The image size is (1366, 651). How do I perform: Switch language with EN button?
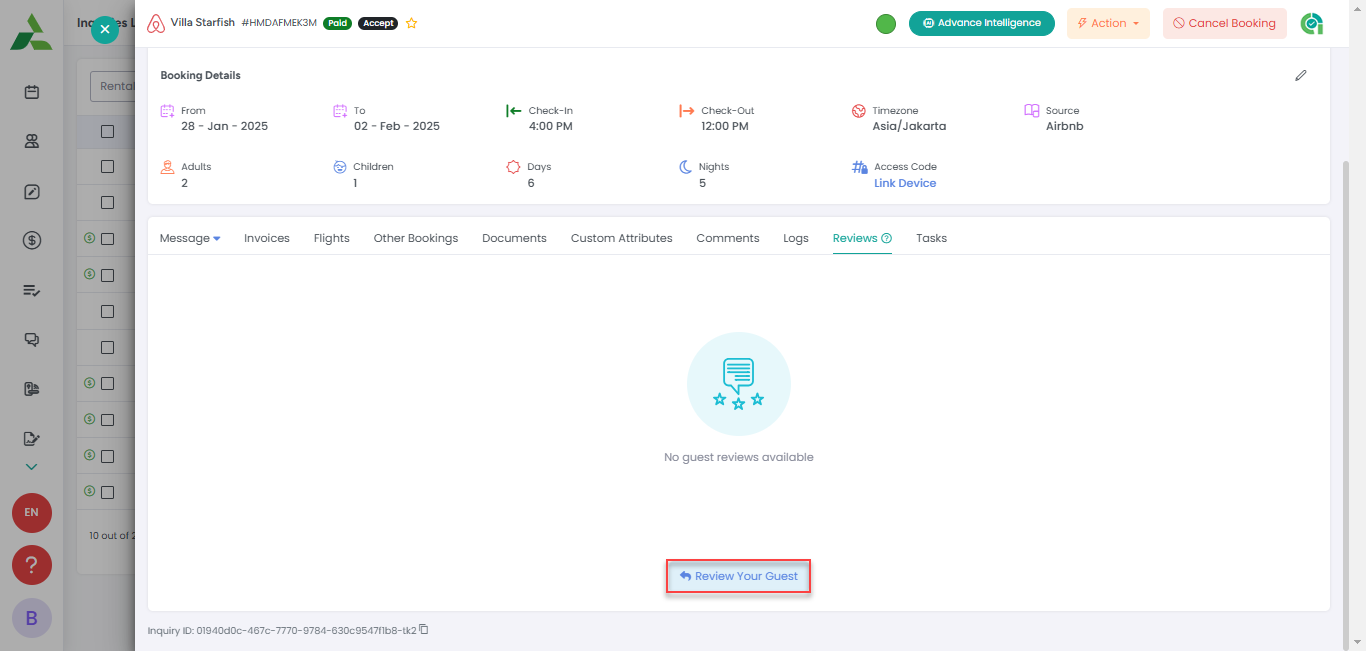[x=32, y=513]
